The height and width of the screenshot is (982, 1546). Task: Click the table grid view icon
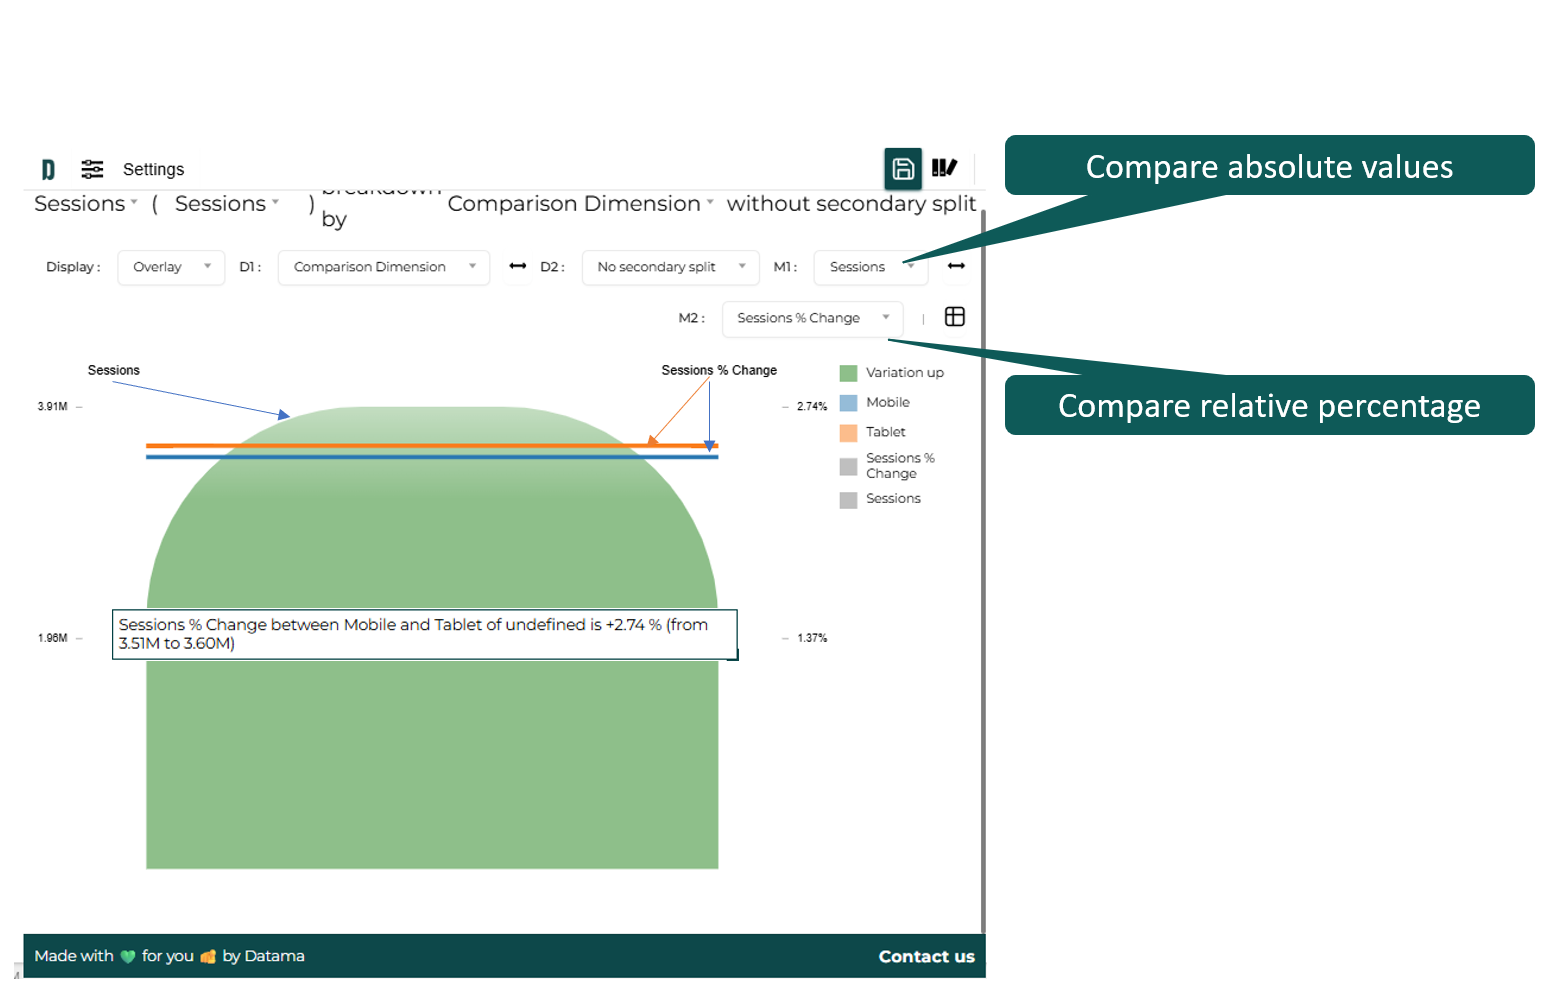(954, 317)
